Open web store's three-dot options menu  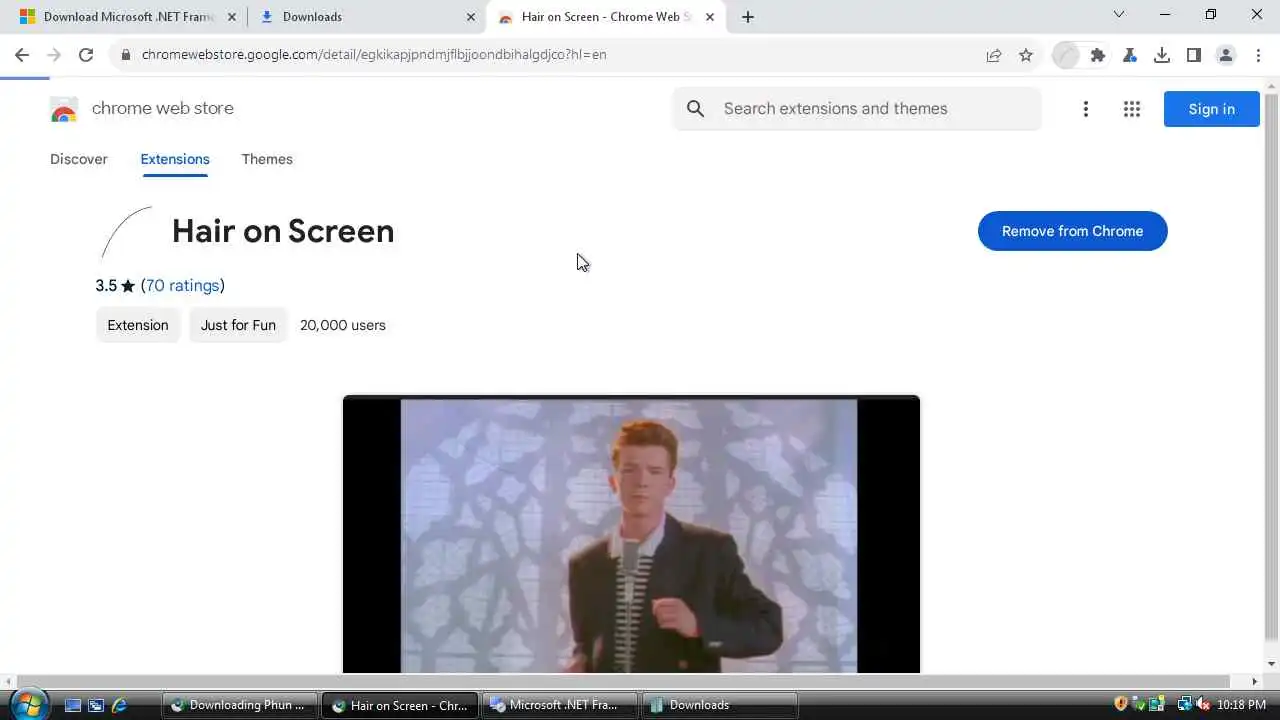click(1086, 109)
